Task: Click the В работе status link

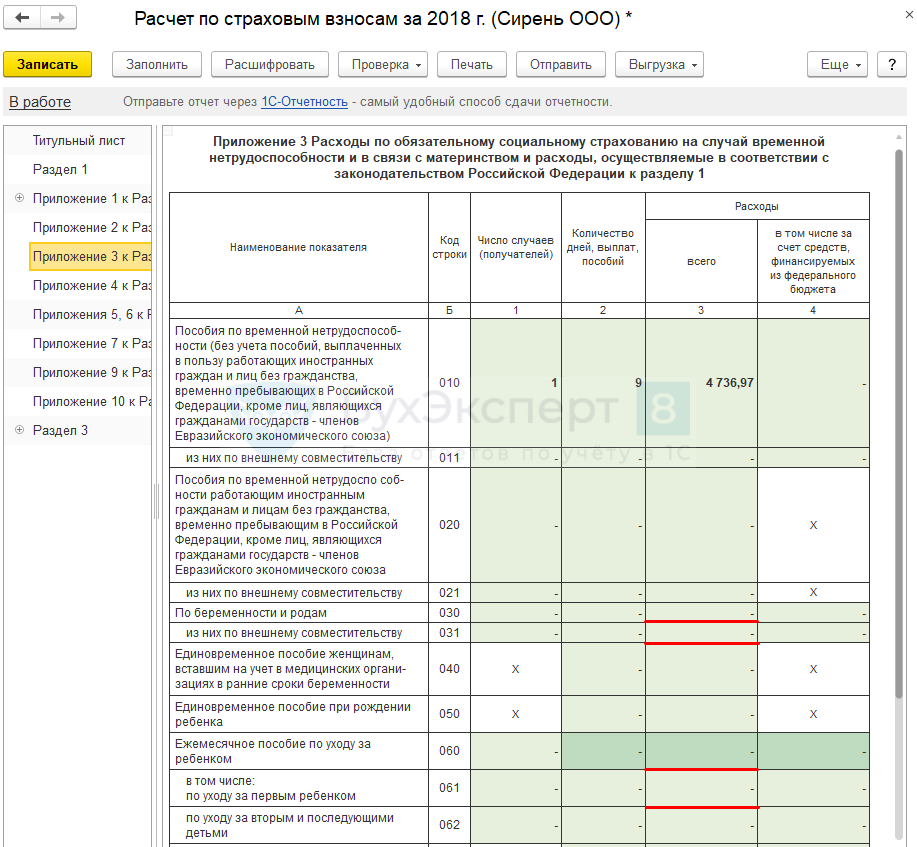Action: pos(40,102)
